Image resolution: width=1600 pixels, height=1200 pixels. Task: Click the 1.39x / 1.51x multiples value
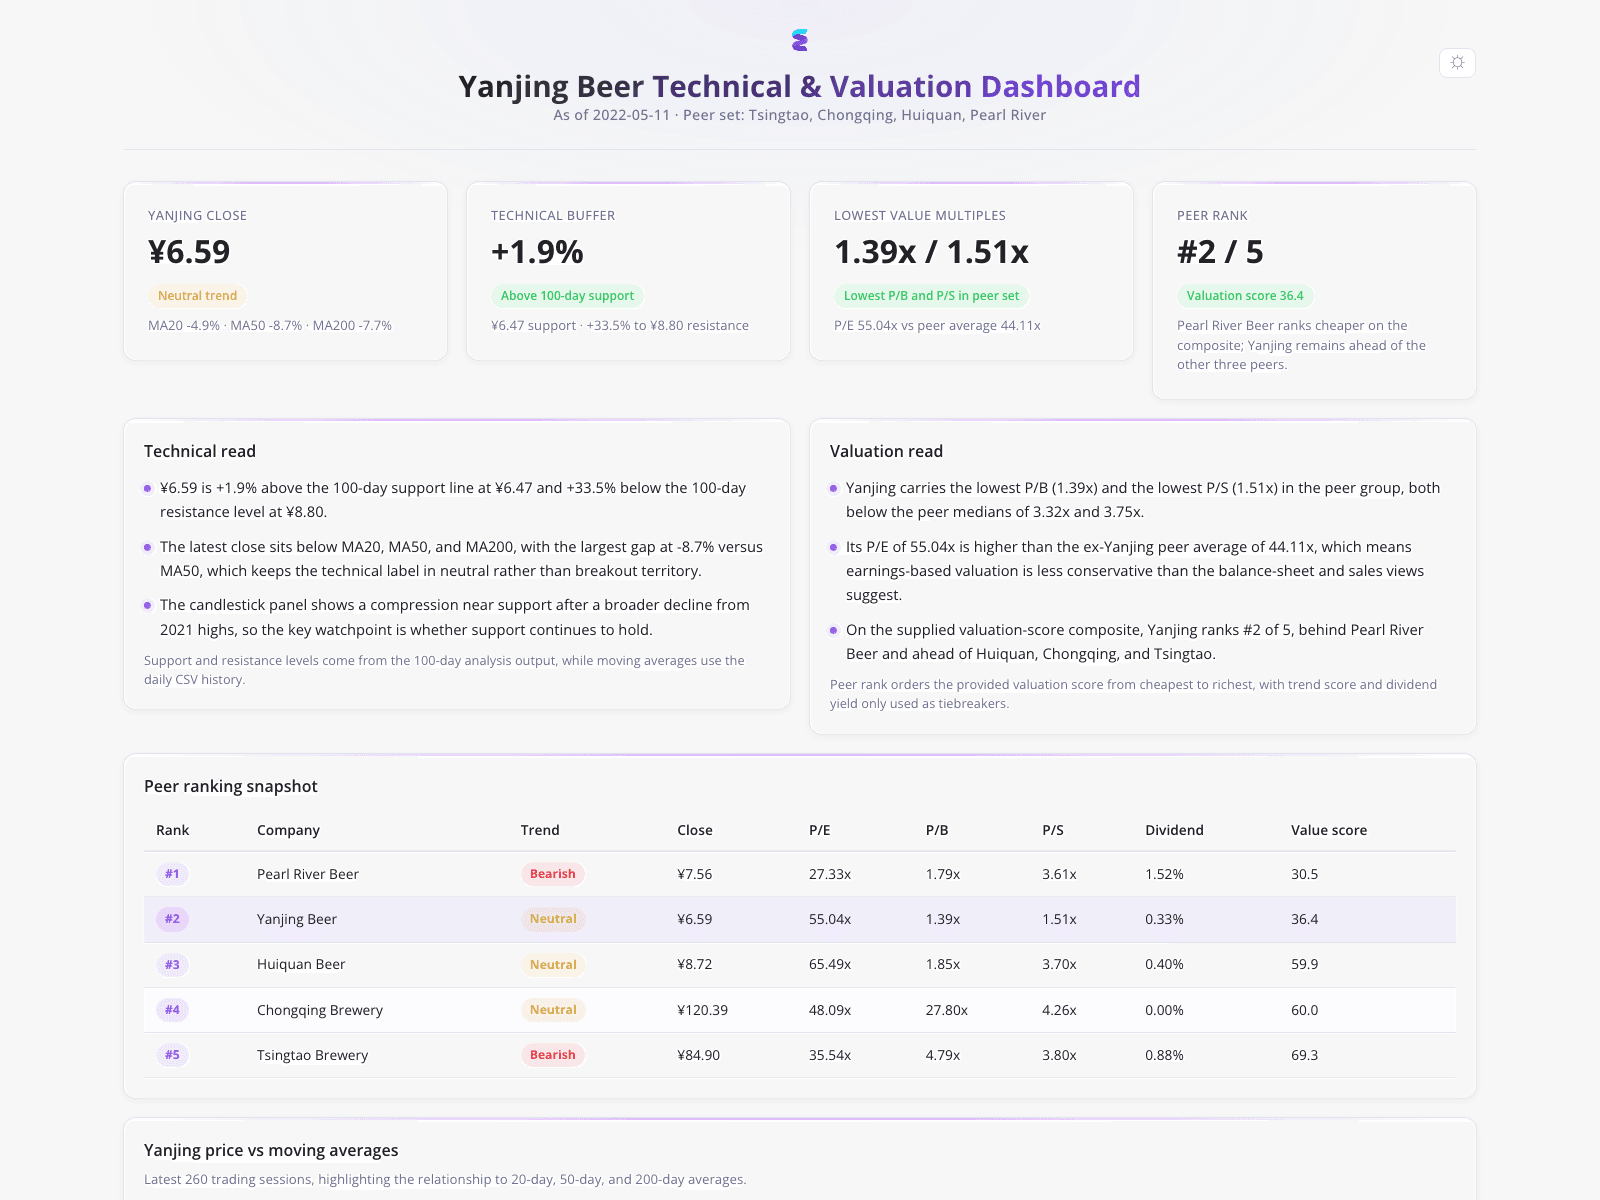tap(931, 252)
